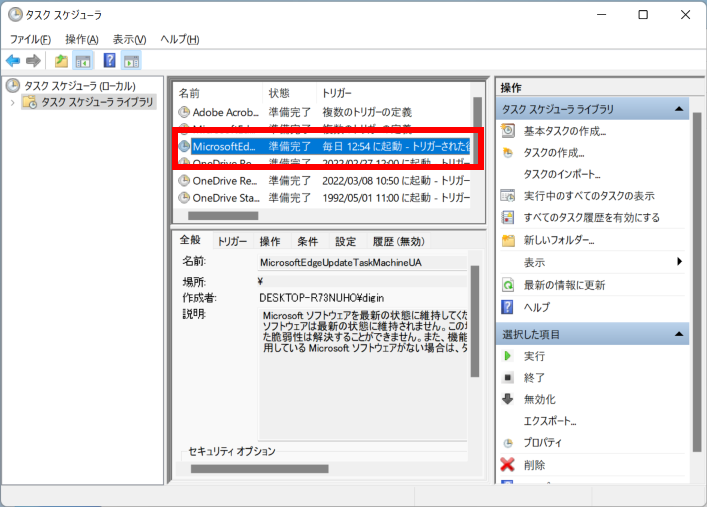Click 新しいフォルダー... action text
The image size is (707, 507).
tap(559, 240)
